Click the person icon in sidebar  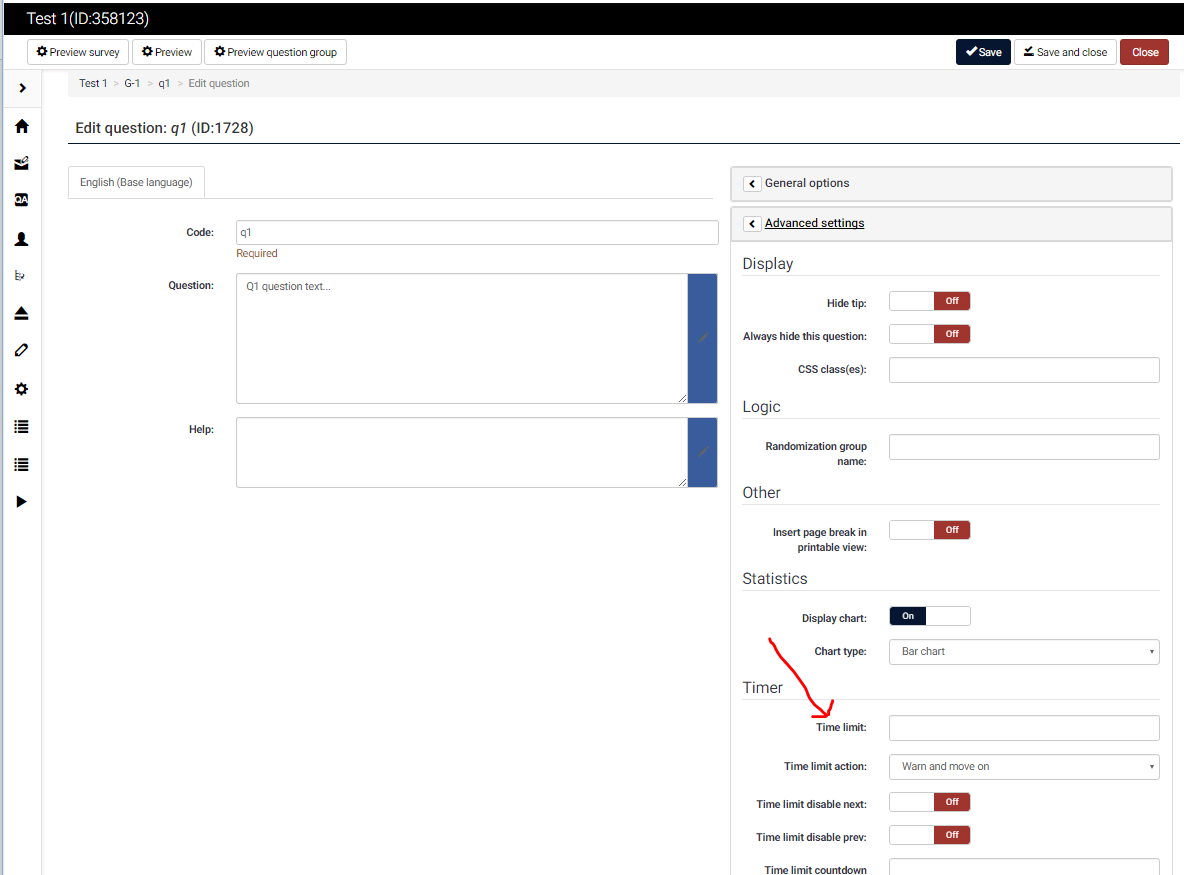tap(21, 239)
